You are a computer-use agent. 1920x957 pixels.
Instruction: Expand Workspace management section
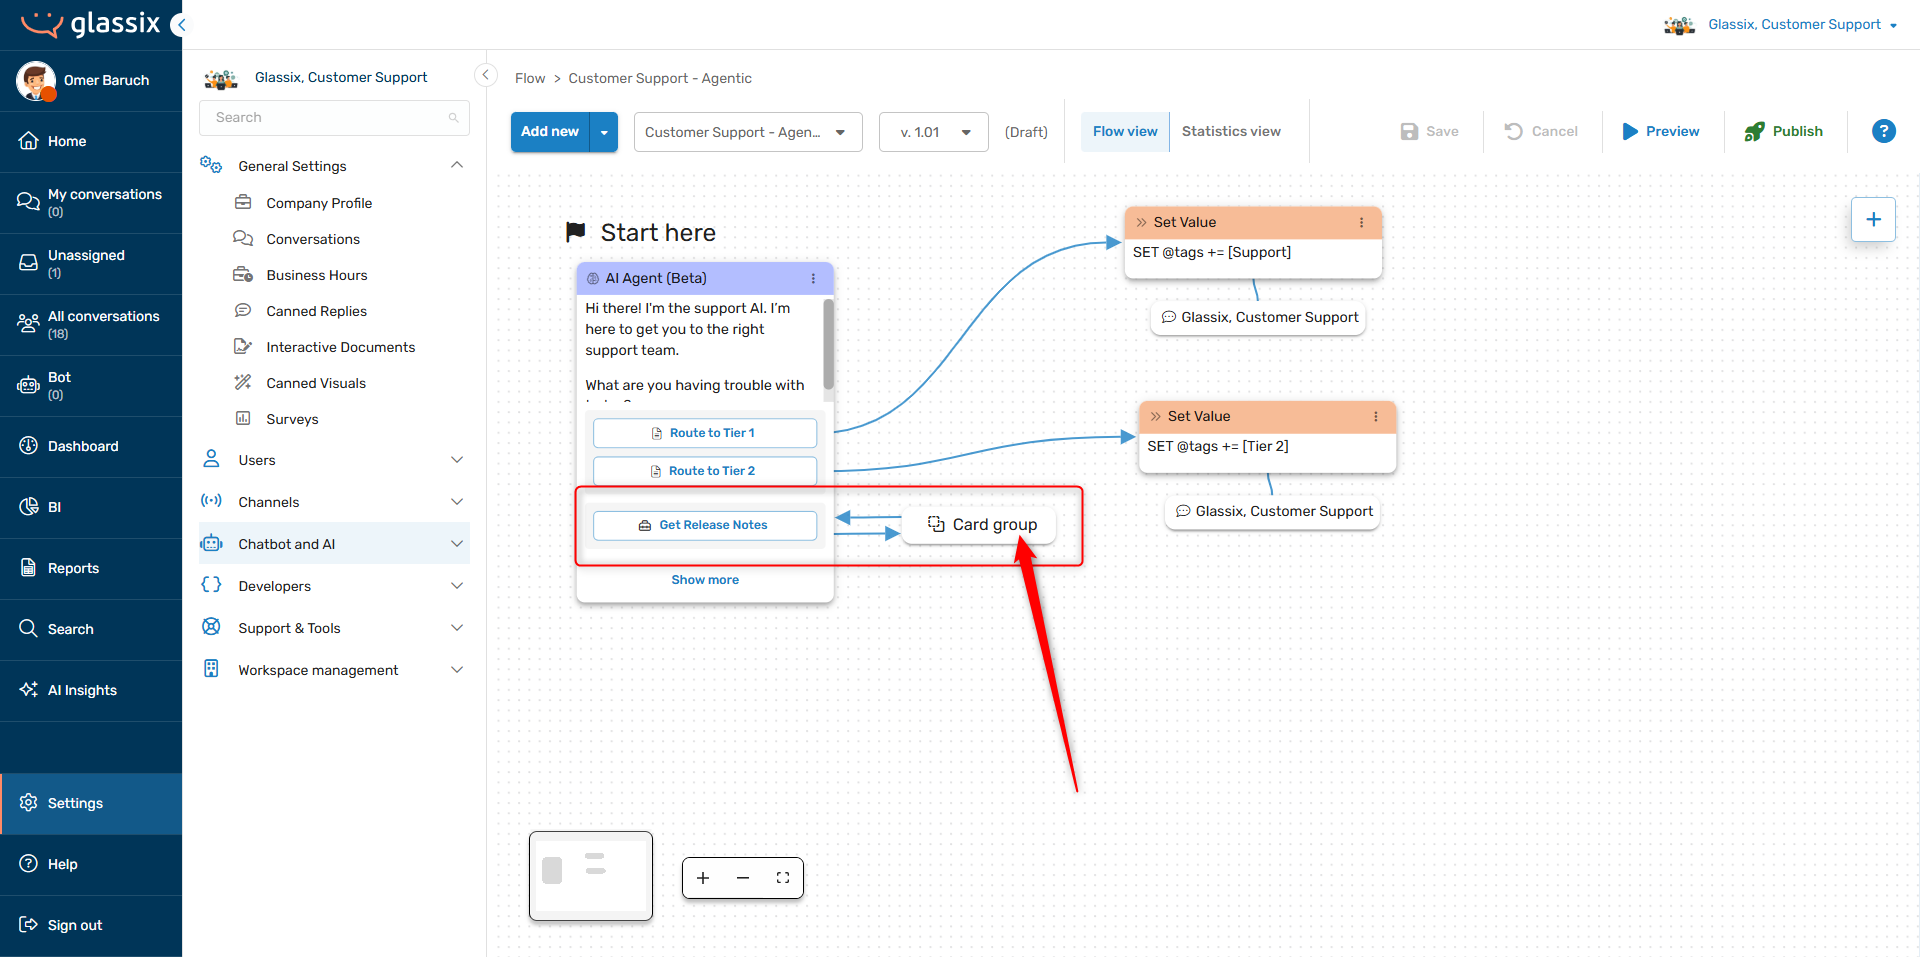pos(334,670)
